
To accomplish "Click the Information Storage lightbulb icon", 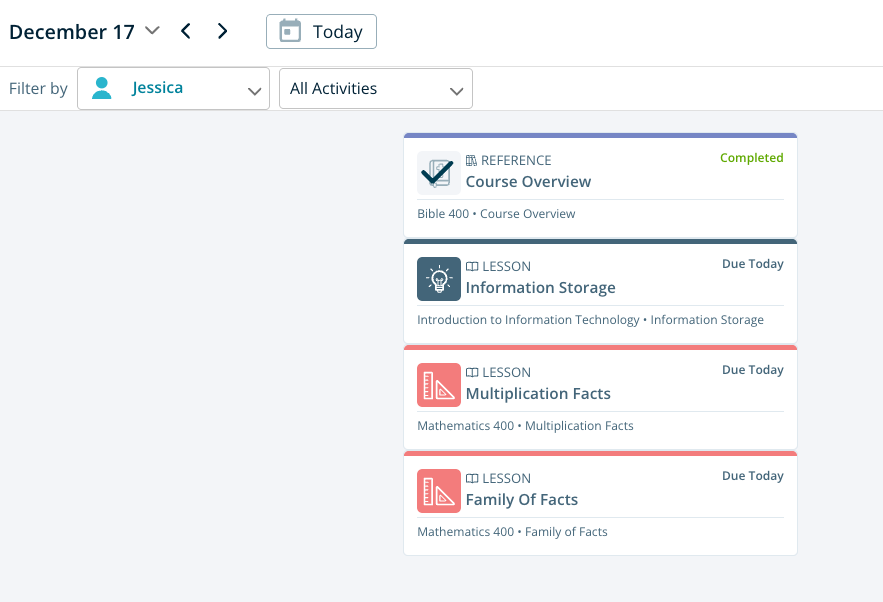I will pyautogui.click(x=438, y=279).
